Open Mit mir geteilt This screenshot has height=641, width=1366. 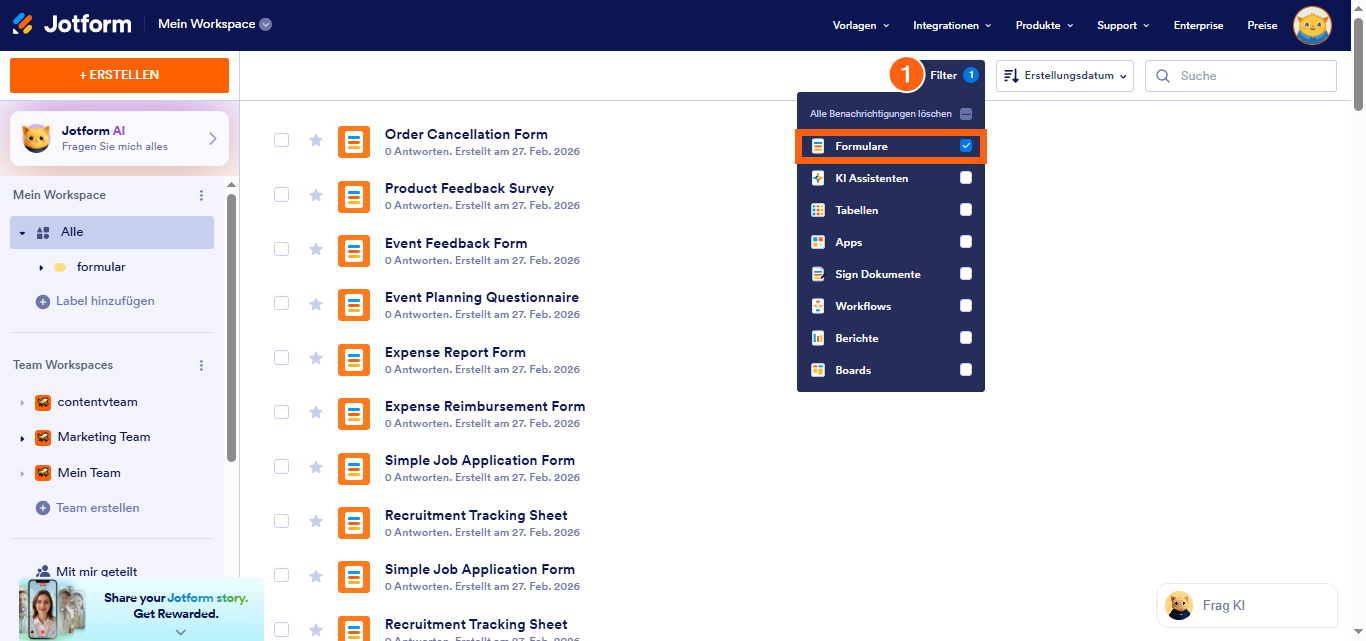tap(97, 572)
